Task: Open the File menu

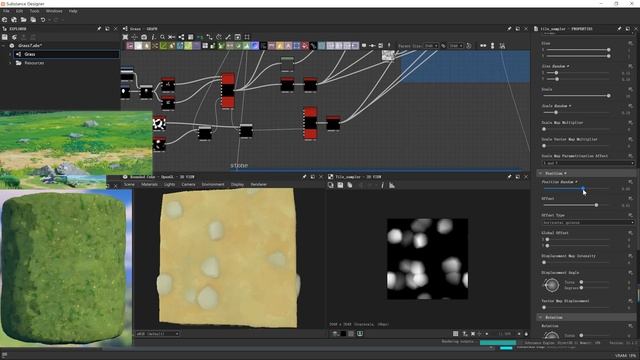Action: (x=6, y=11)
